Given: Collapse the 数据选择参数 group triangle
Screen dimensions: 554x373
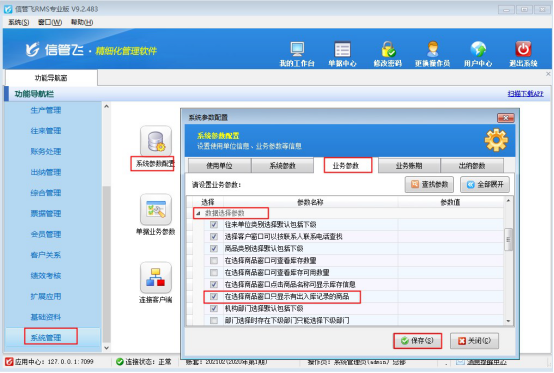Looking at the screenshot, I should 198,213.
